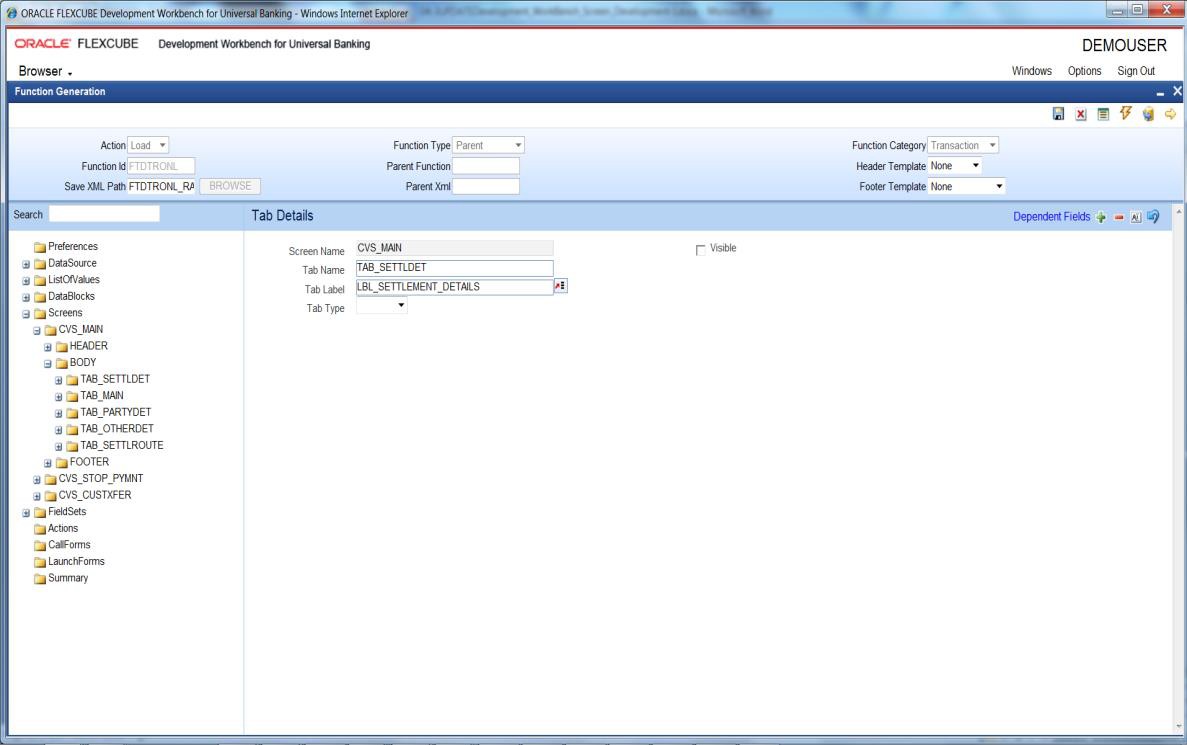
Task: Expand the ListOfValues tree node
Action: (26, 281)
